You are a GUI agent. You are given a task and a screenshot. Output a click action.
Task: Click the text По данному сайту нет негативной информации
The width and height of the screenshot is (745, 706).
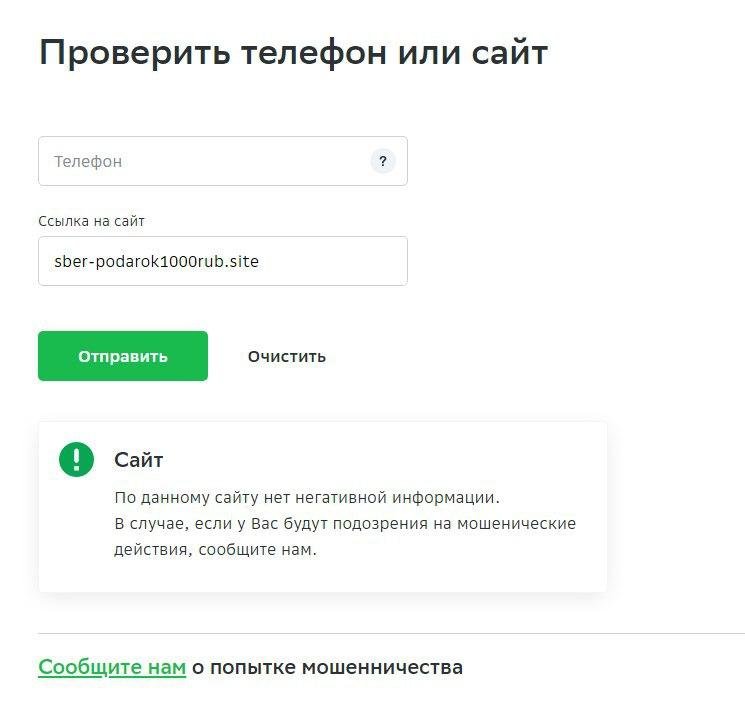click(x=306, y=497)
